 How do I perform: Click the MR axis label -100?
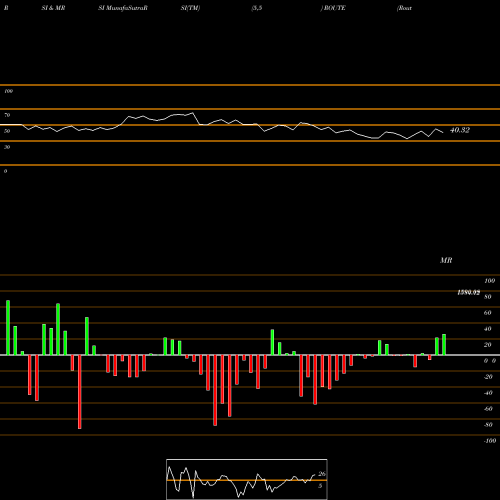[490, 441]
